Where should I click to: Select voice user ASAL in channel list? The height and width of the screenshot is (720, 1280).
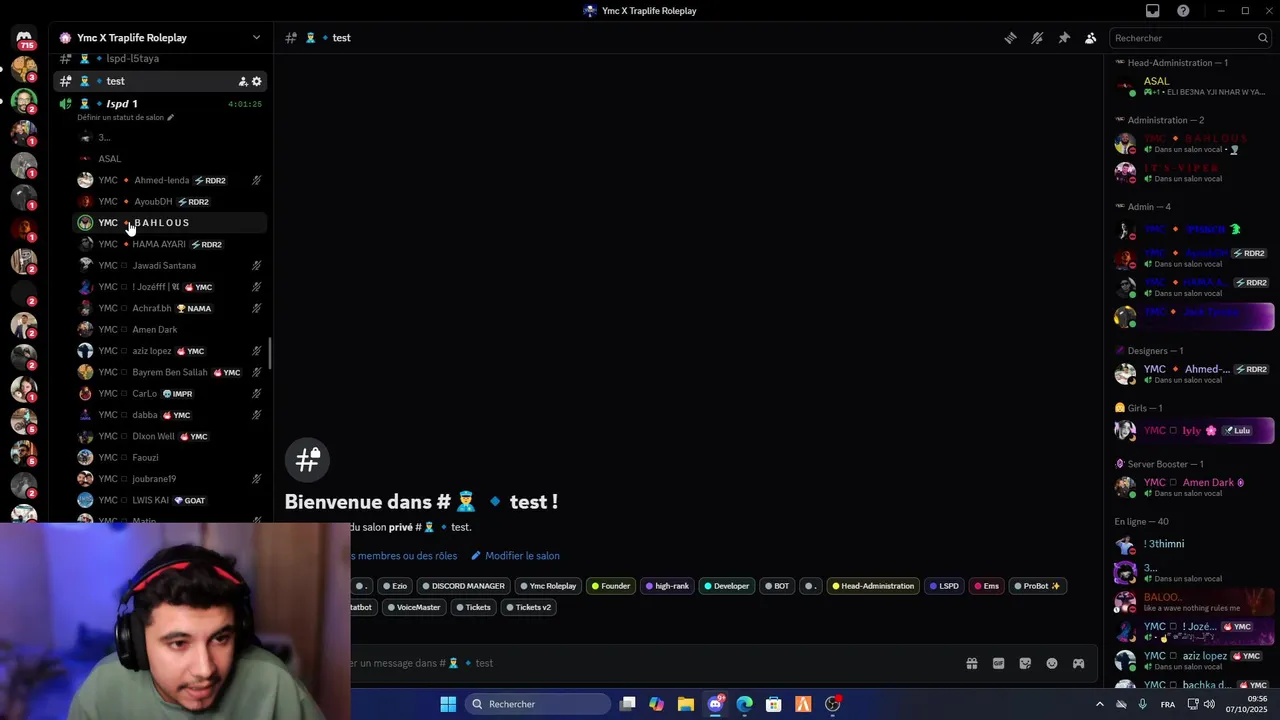[170, 159]
